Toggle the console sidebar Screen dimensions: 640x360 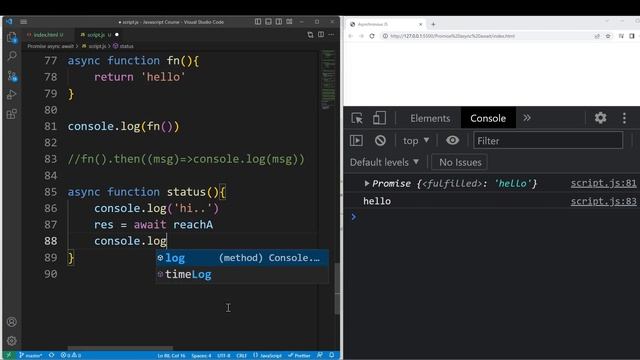coord(356,140)
